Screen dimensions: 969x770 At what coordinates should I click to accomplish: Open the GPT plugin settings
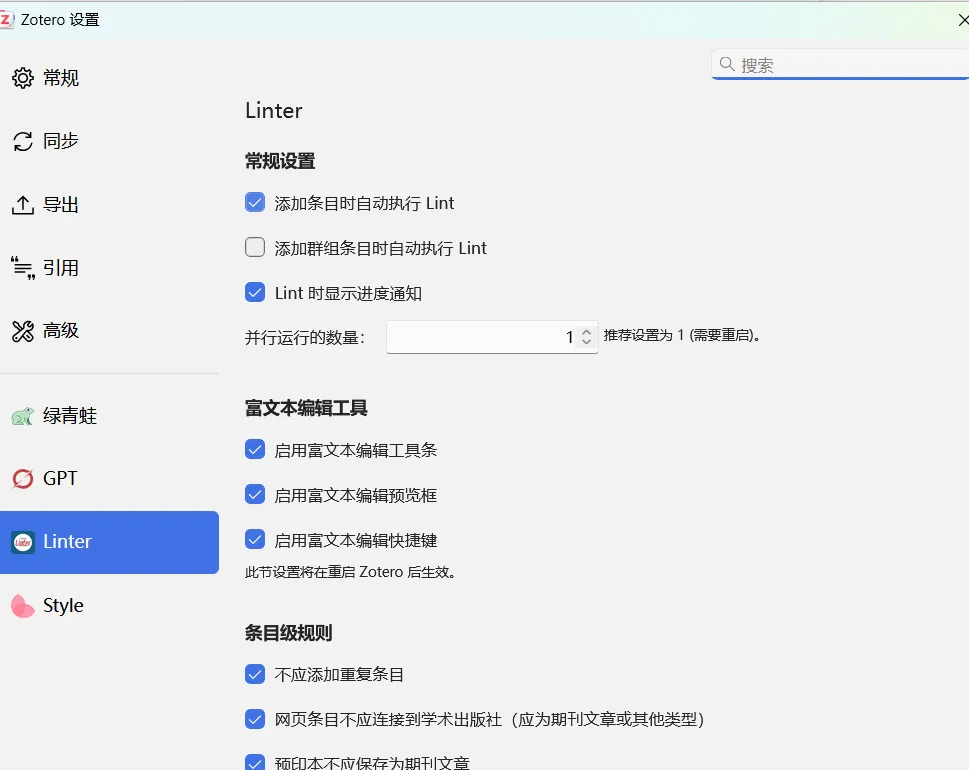point(60,479)
